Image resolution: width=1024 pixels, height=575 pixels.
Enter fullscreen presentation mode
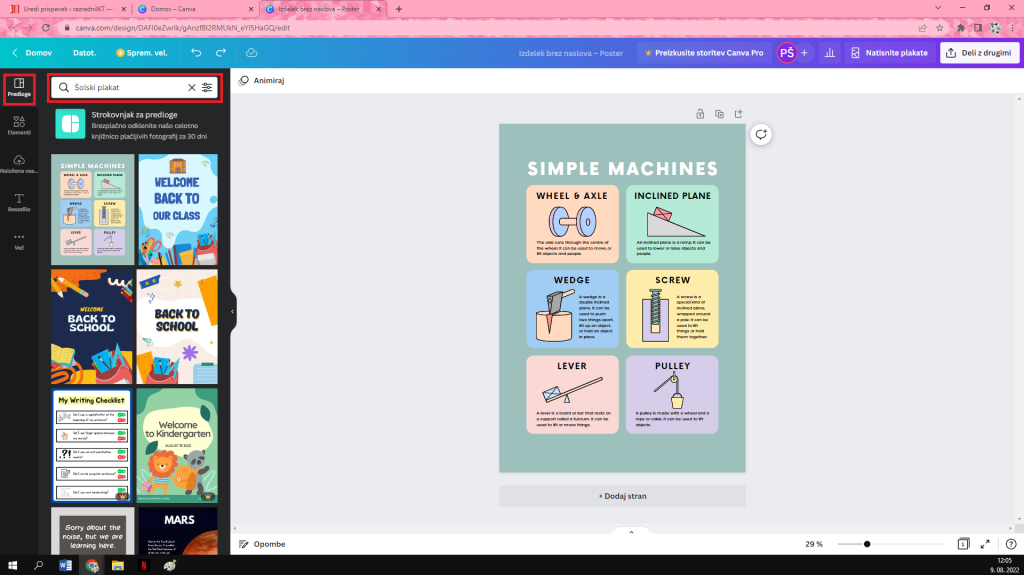[x=985, y=544]
